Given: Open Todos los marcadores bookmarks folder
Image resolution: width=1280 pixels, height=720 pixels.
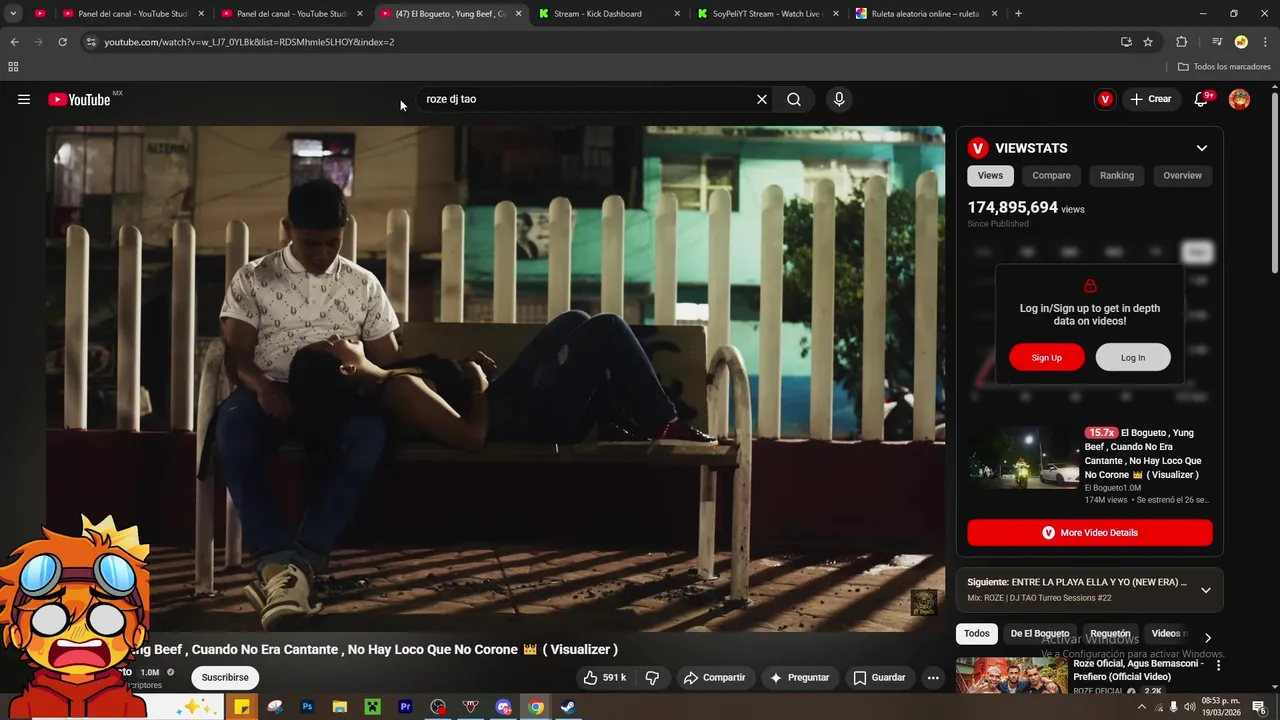Looking at the screenshot, I should 1224,67.
